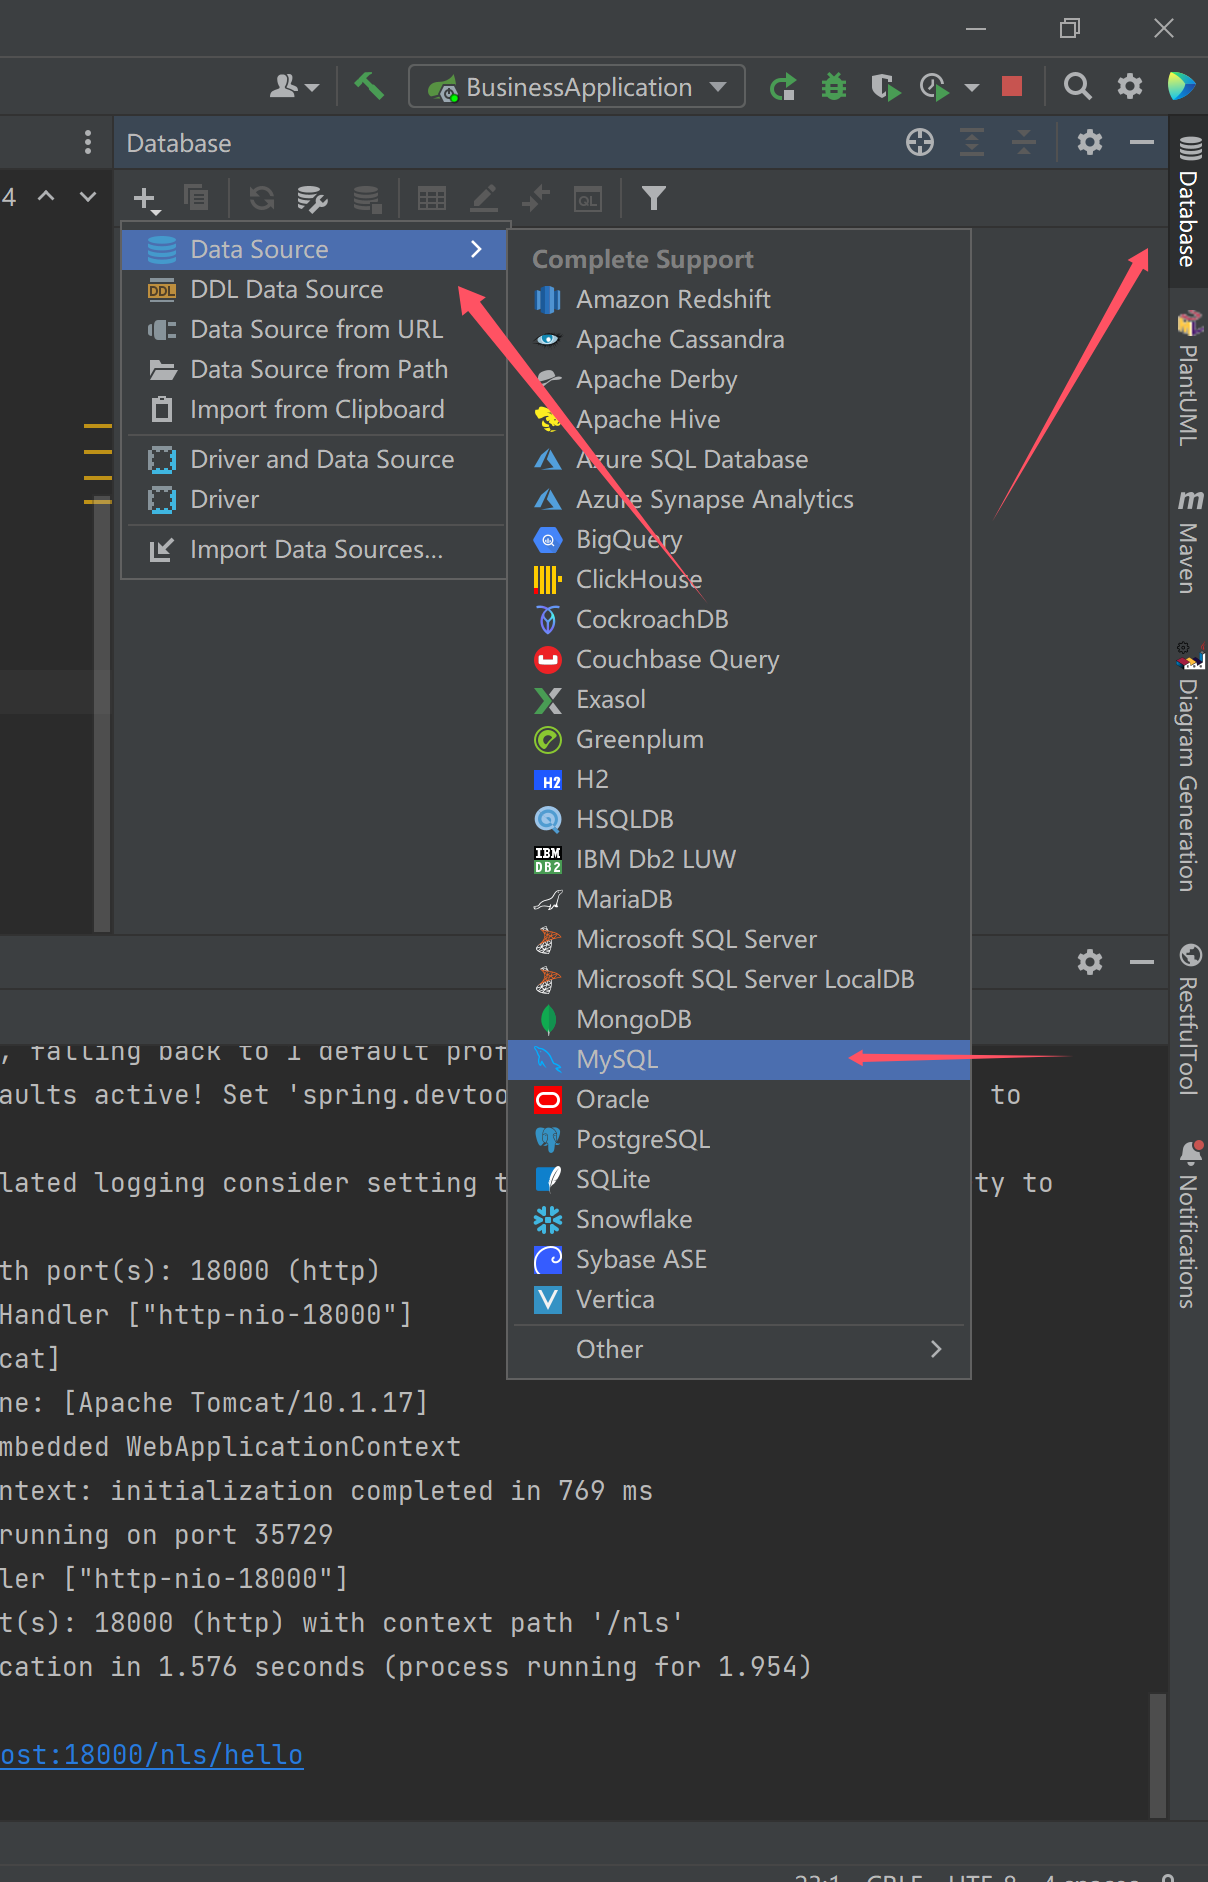Choose Data Source from Path
The image size is (1208, 1882).
[x=315, y=369]
